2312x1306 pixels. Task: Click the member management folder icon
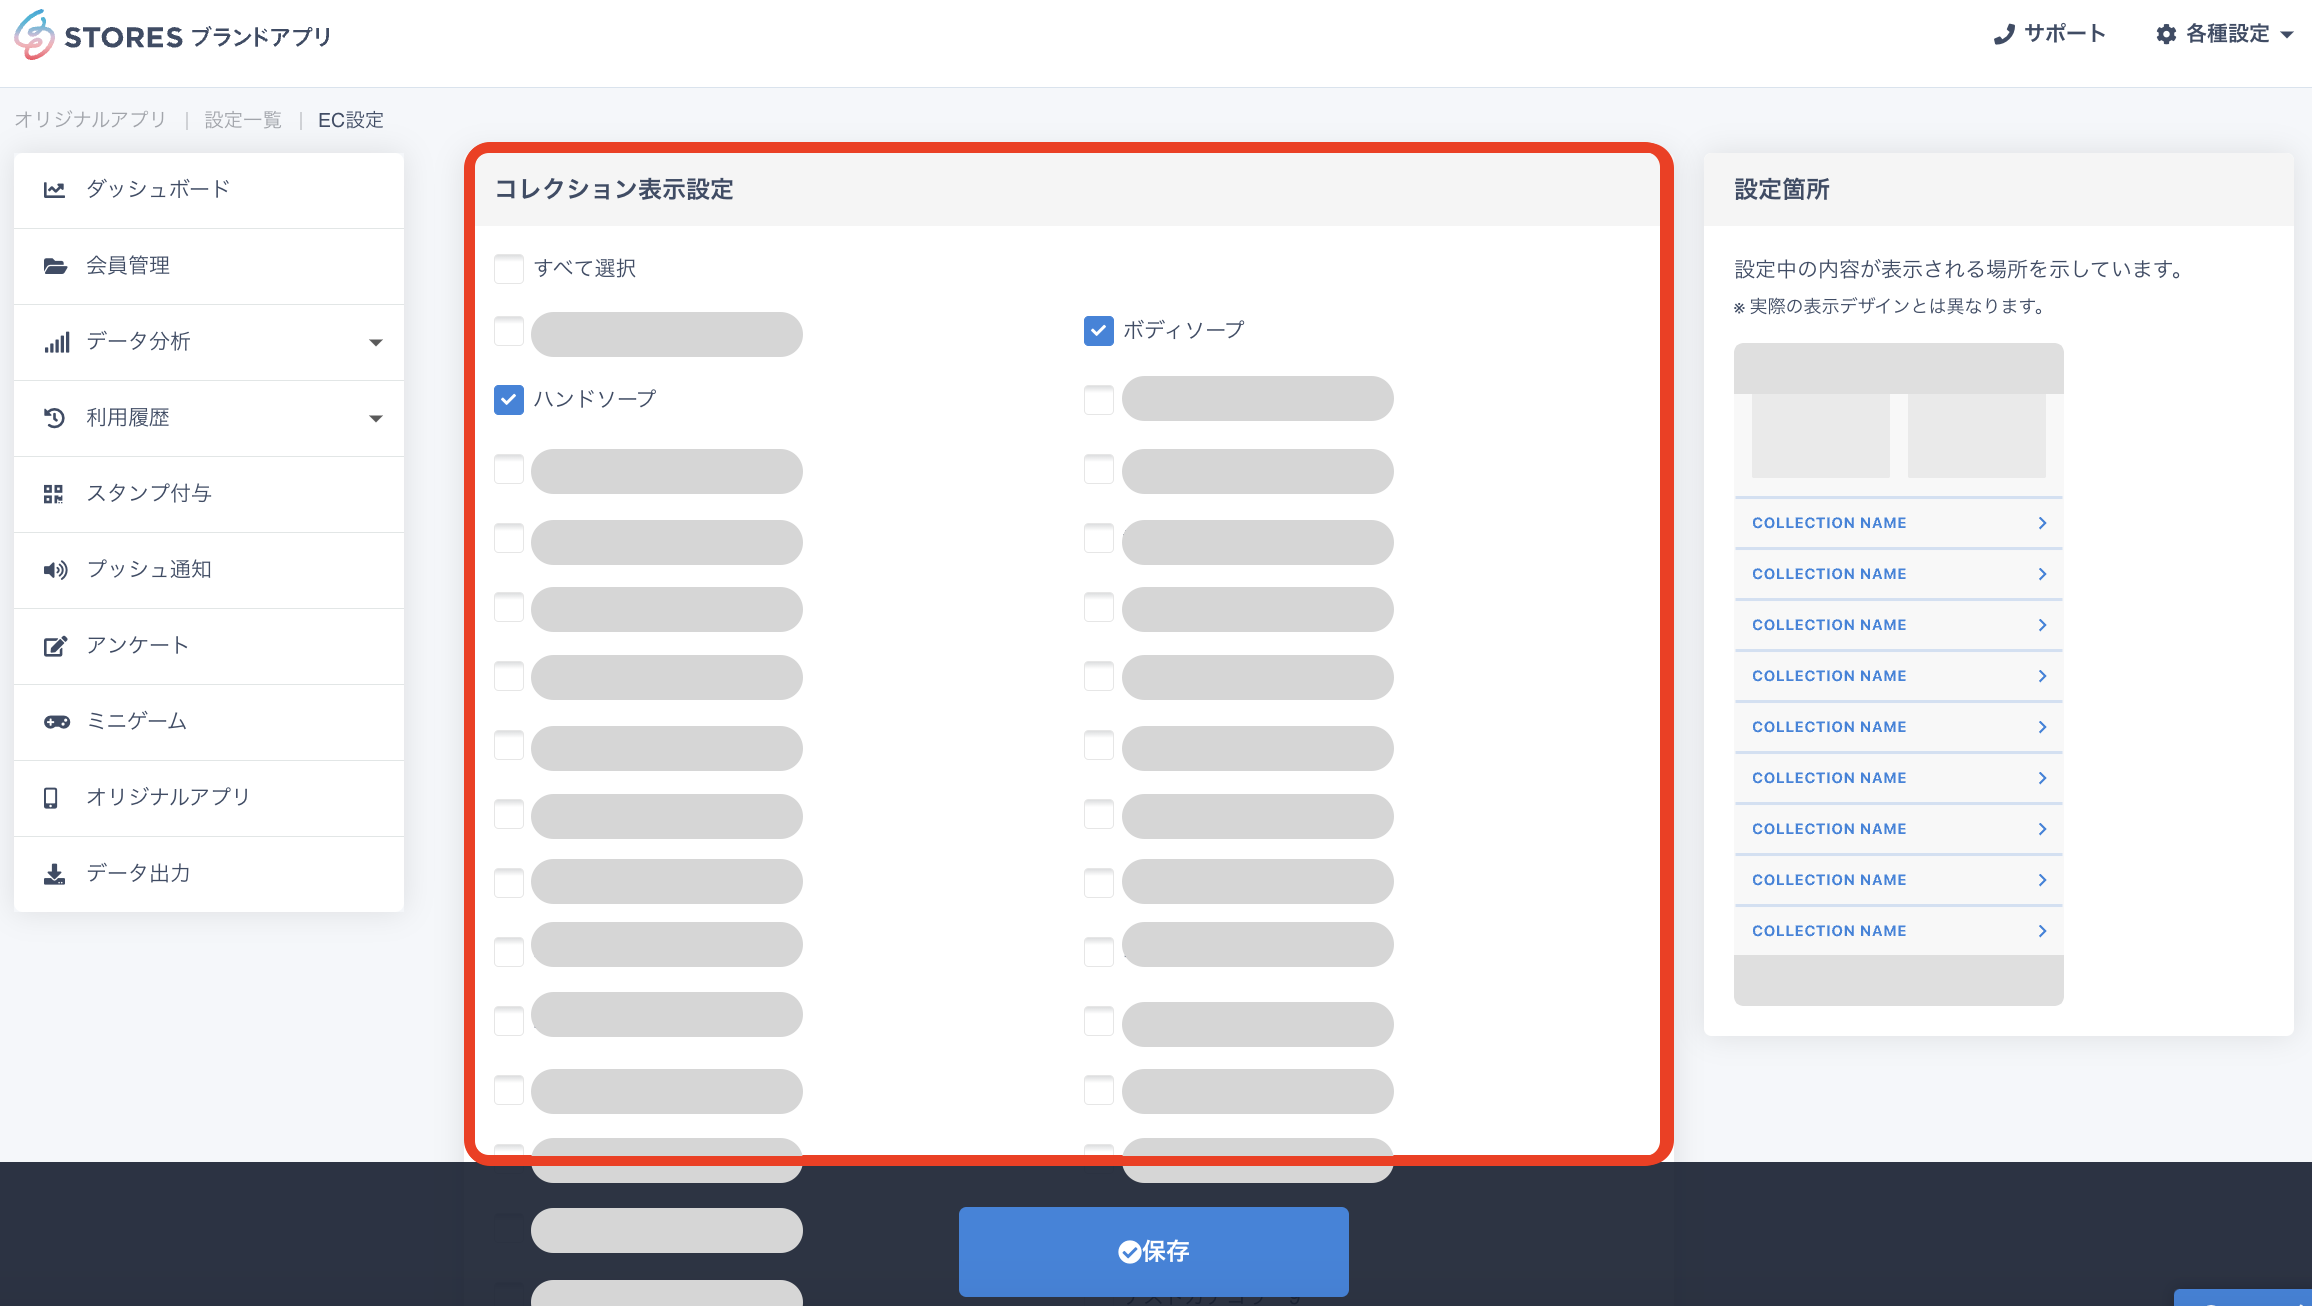click(55, 266)
